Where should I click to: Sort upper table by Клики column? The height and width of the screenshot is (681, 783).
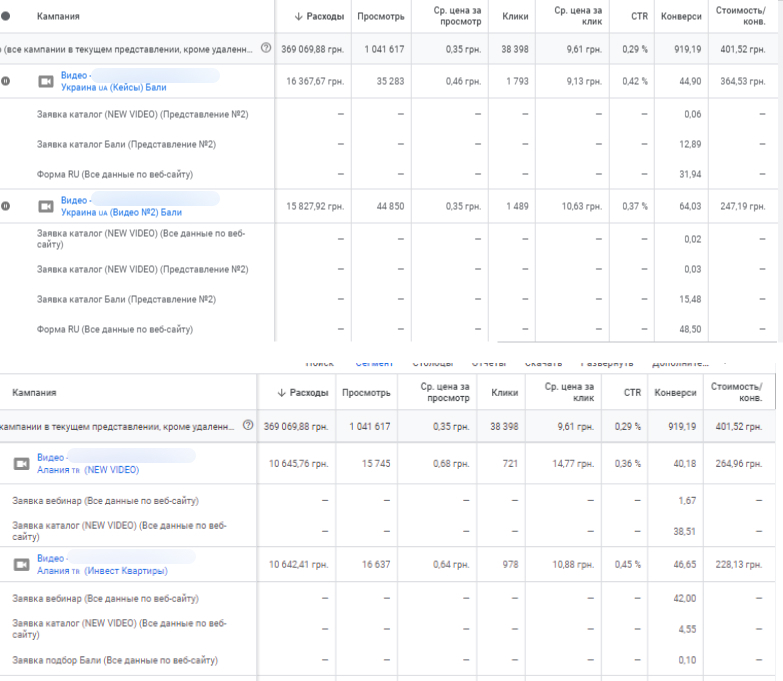click(x=515, y=16)
